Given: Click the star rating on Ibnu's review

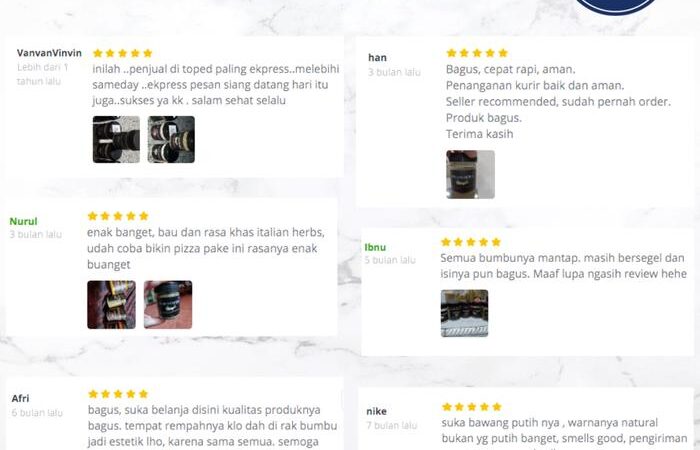Looking at the screenshot, I should 471,242.
